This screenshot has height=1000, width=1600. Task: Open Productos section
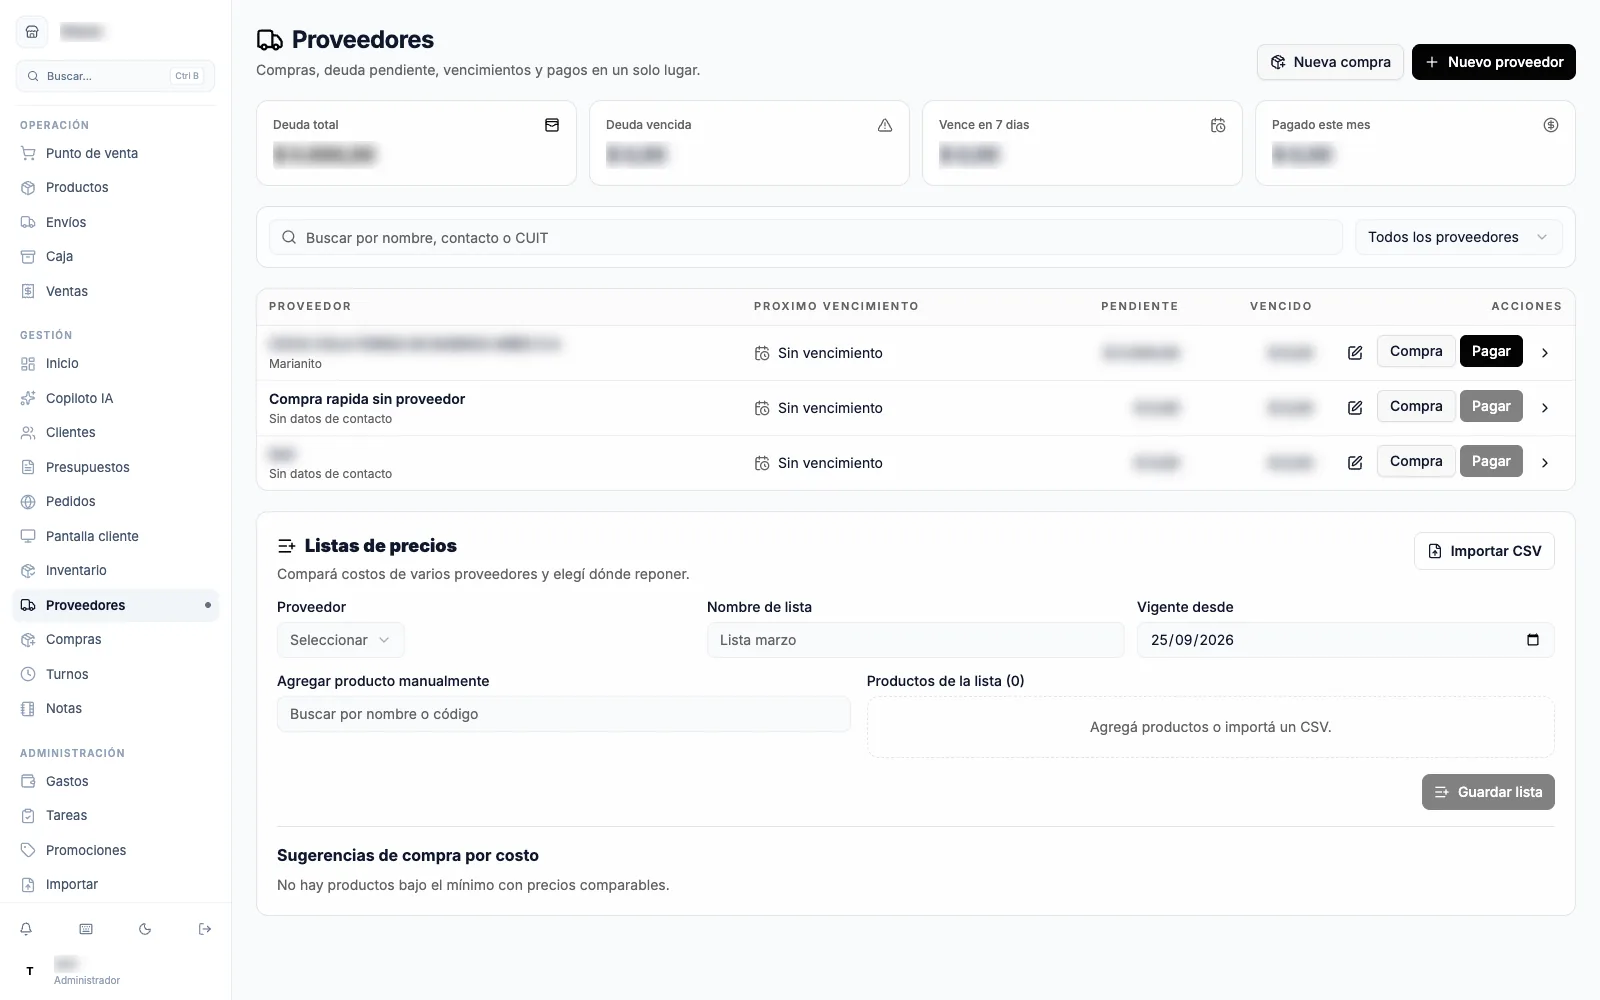[116, 187]
